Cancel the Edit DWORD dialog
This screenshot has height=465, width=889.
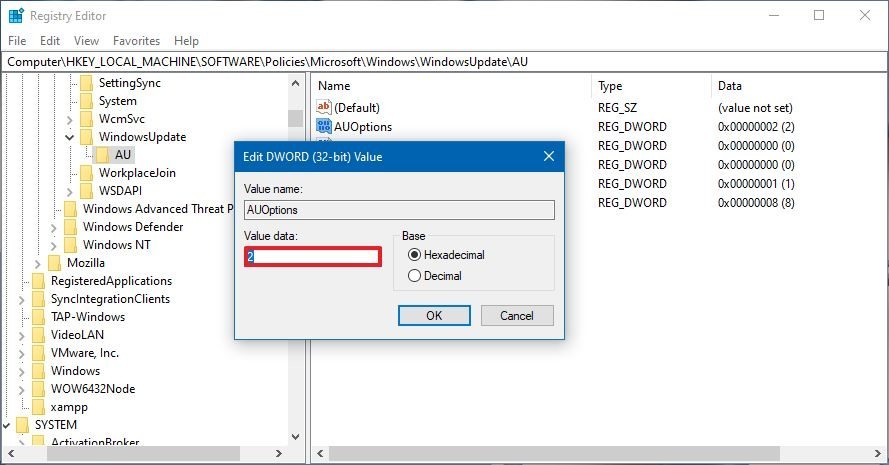pyautogui.click(x=517, y=316)
